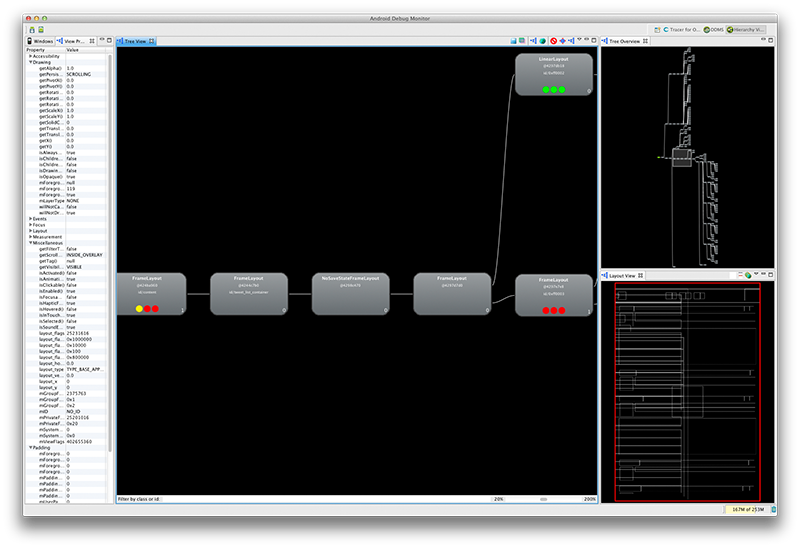Viewport: 800px width, 548px height.
Task: Click the SCROLLING property value
Action: click(x=79, y=74)
